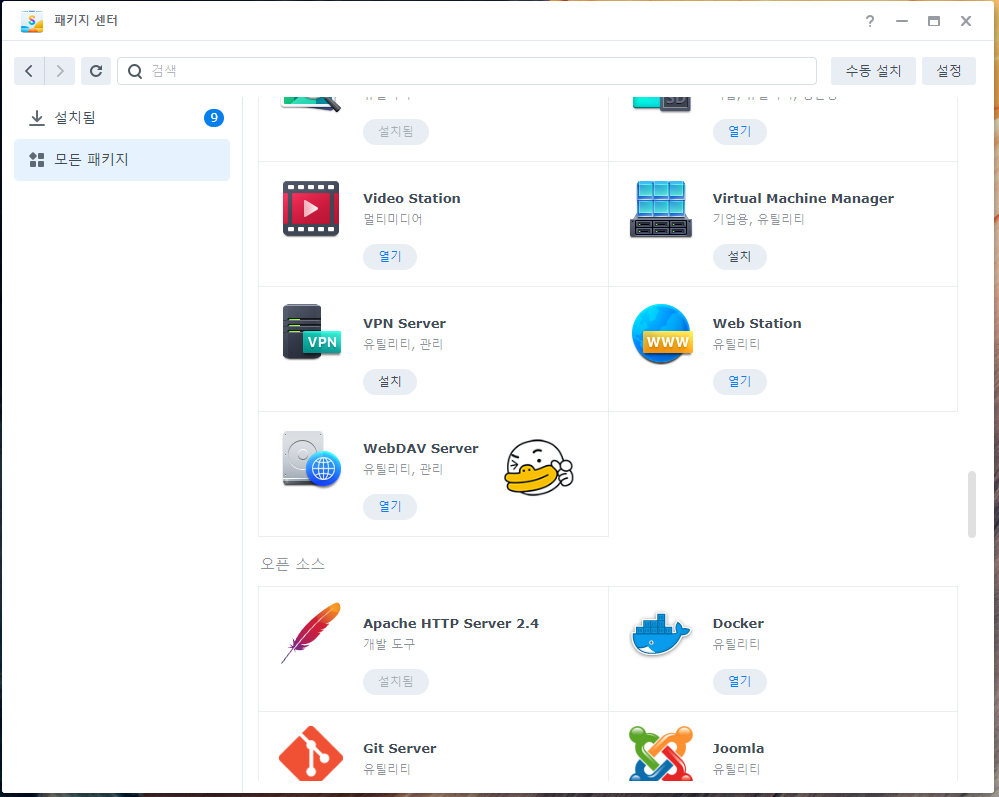
Task: Click the Apache HTTP Server feather icon
Action: (x=311, y=633)
